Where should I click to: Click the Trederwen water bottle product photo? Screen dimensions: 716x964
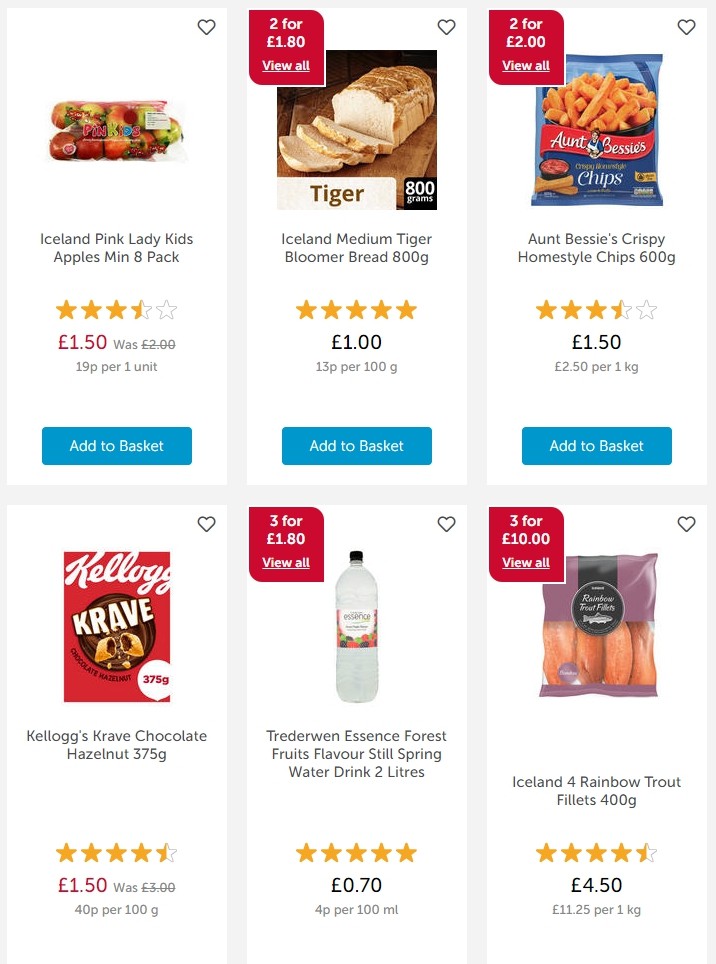[x=356, y=625]
